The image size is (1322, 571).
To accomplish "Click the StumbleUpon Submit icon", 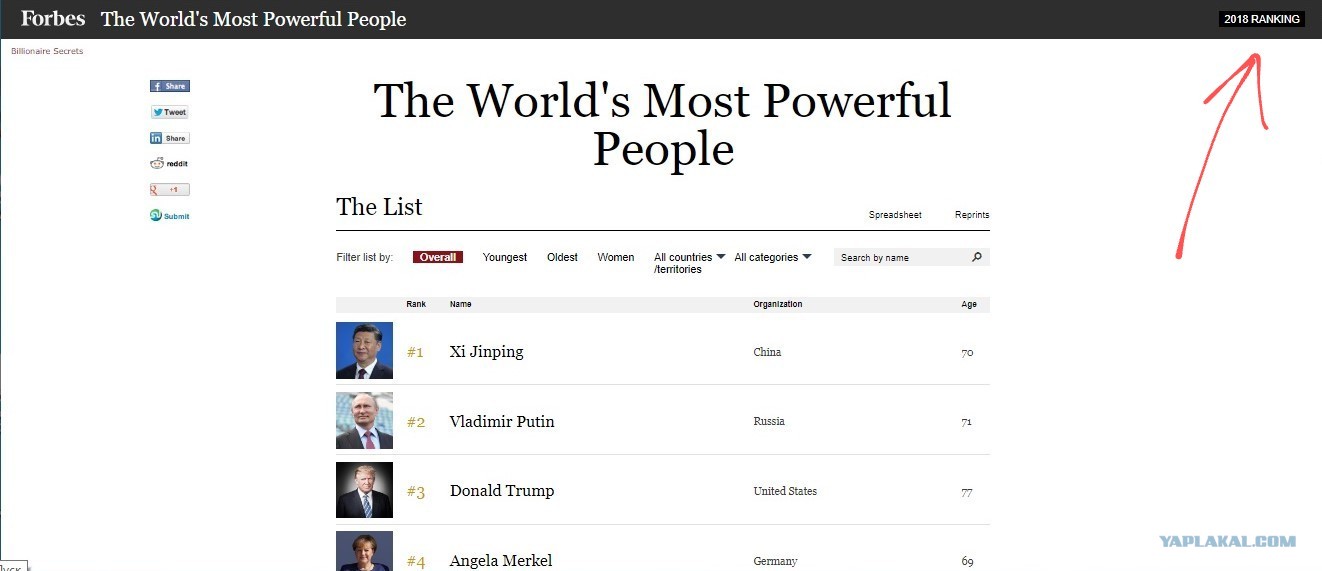I will pyautogui.click(x=169, y=215).
